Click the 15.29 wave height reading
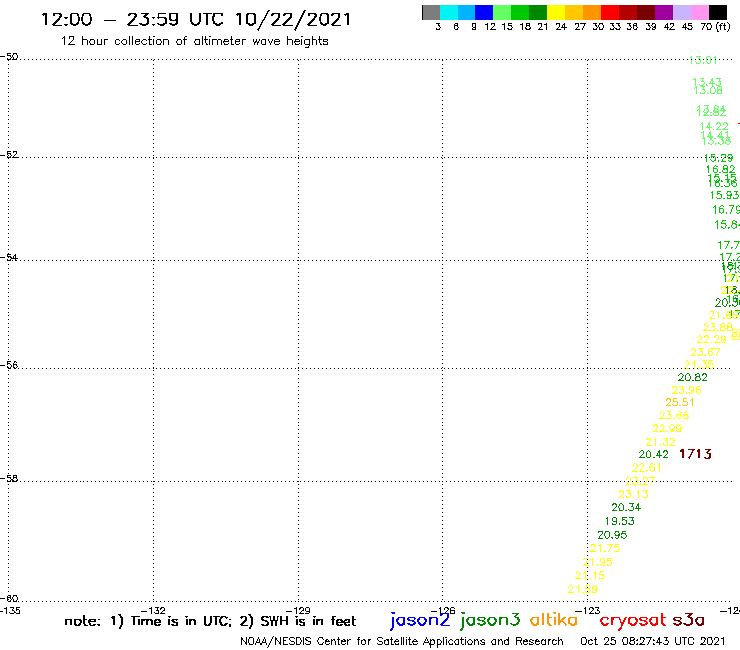The image size is (740, 650). (x=718, y=158)
